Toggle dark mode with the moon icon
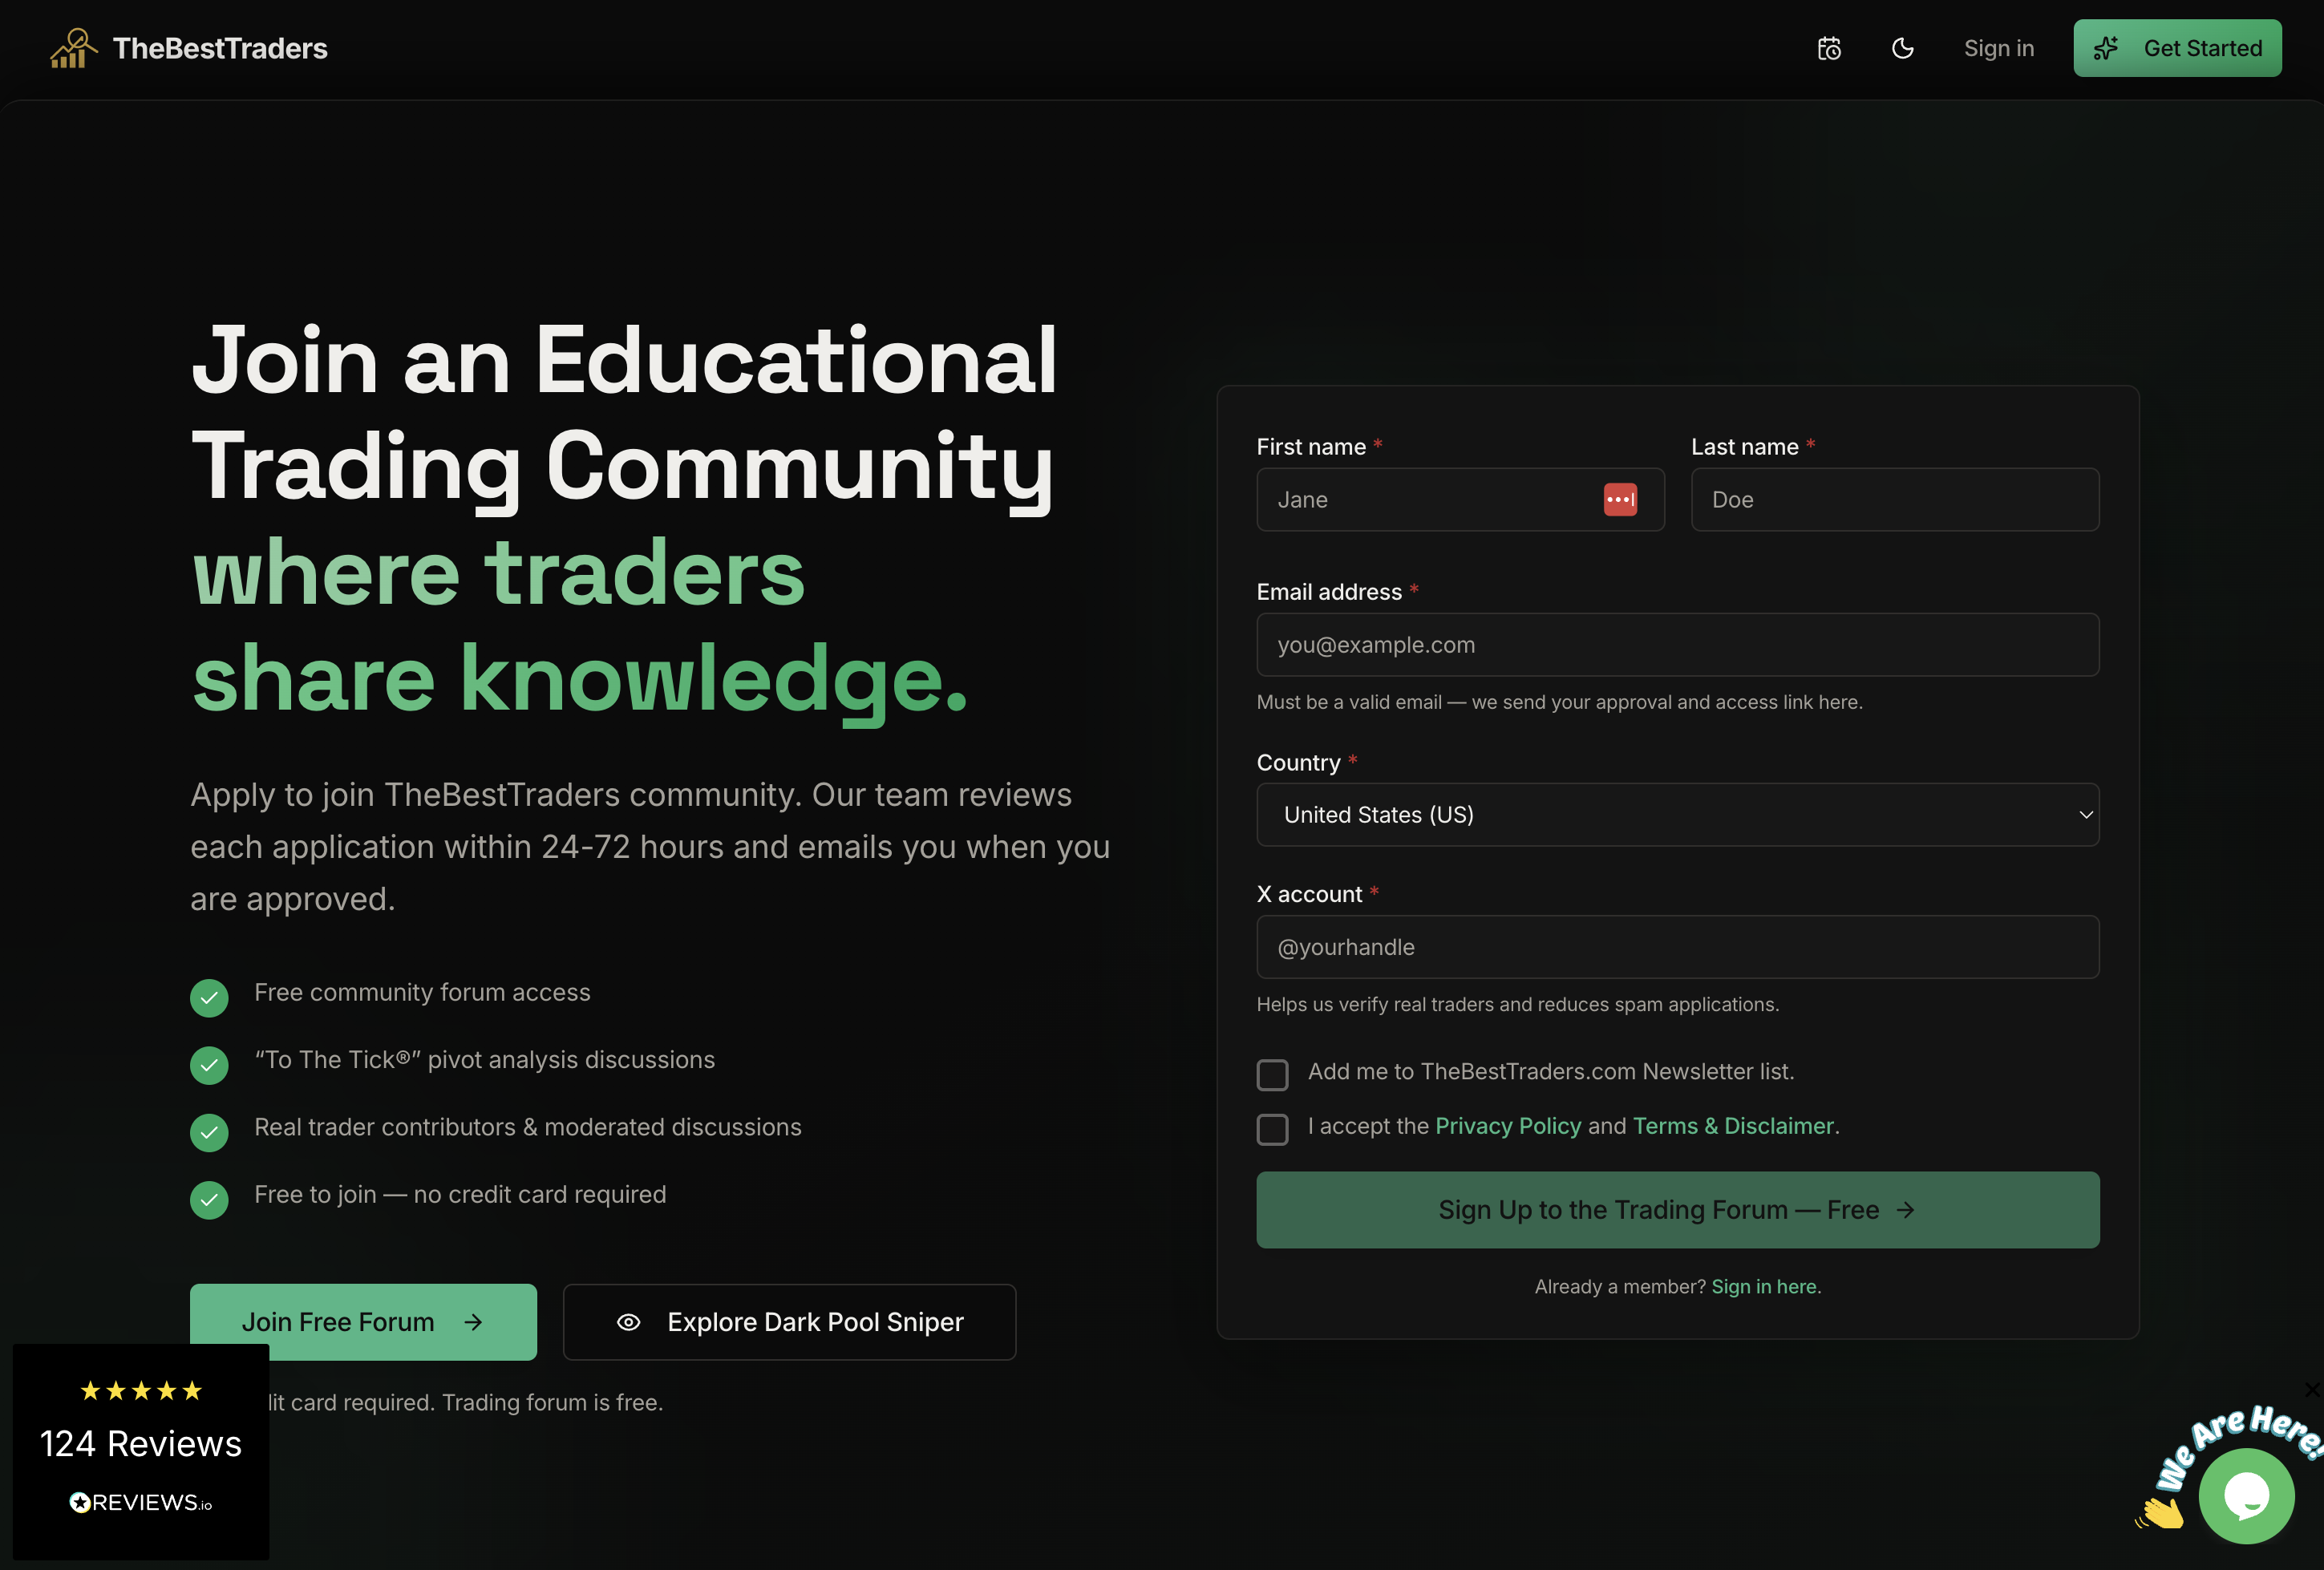Image resolution: width=2324 pixels, height=1570 pixels. click(x=1903, y=48)
